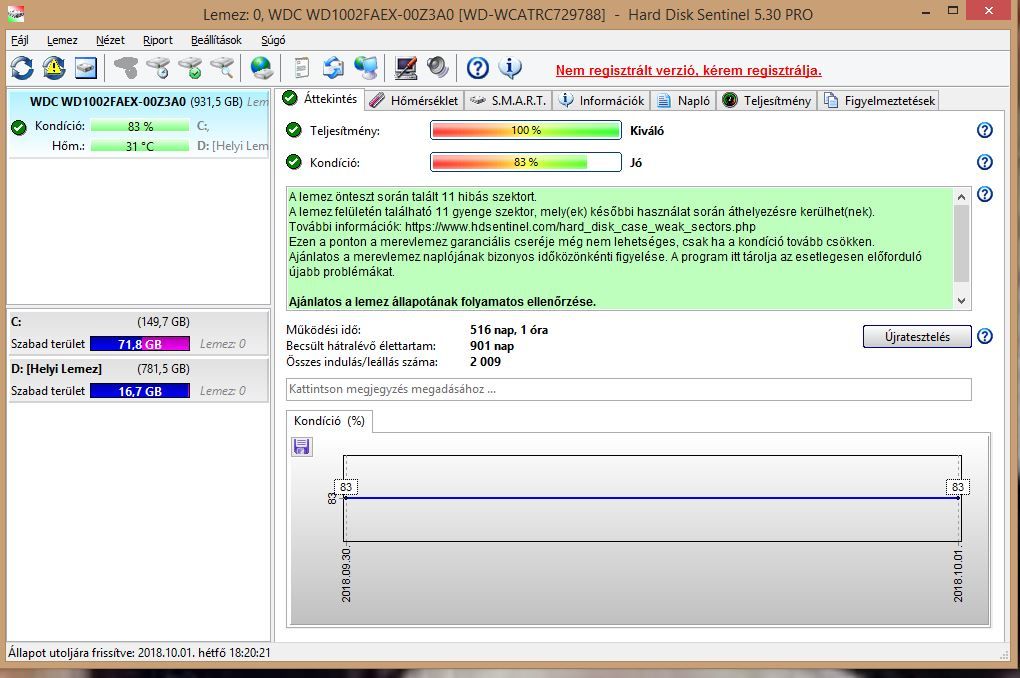Click the paper document report toolbar icon
This screenshot has height=678, width=1020.
click(302, 68)
